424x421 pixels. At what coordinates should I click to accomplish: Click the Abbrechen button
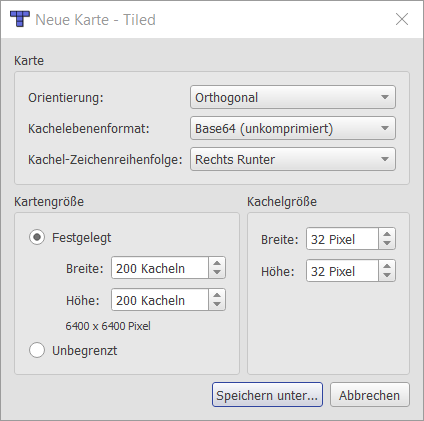point(370,395)
